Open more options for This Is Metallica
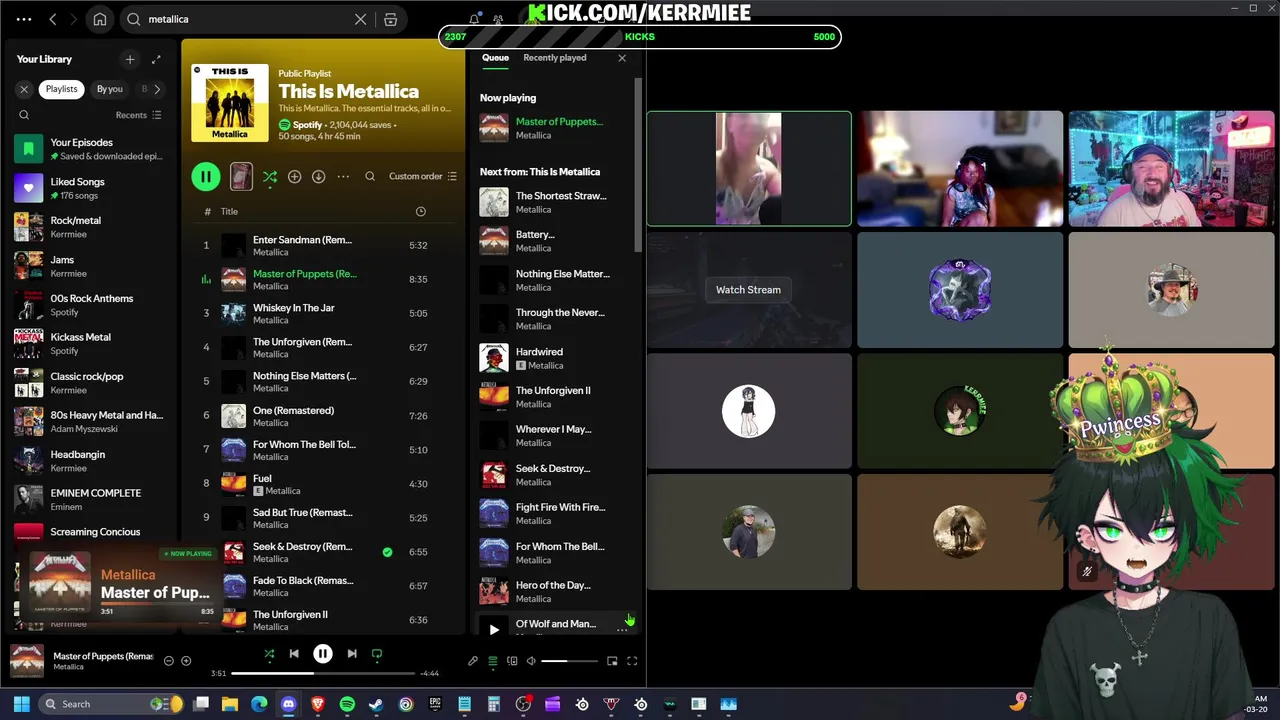This screenshot has width=1280, height=720. click(343, 176)
